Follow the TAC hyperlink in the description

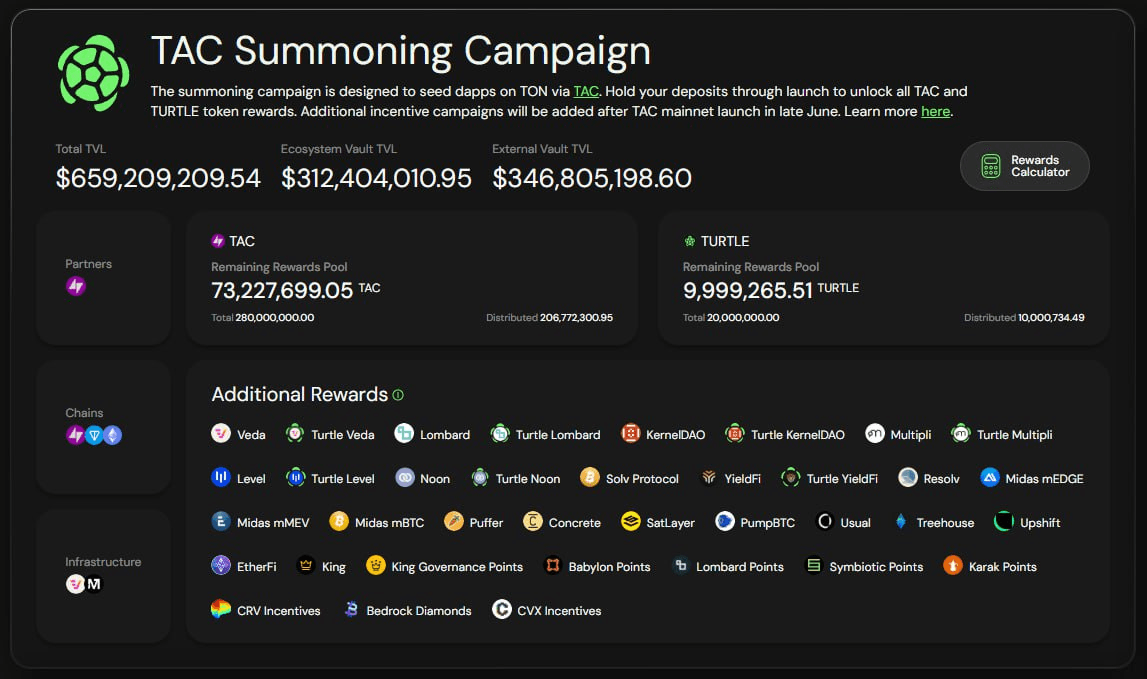click(586, 91)
